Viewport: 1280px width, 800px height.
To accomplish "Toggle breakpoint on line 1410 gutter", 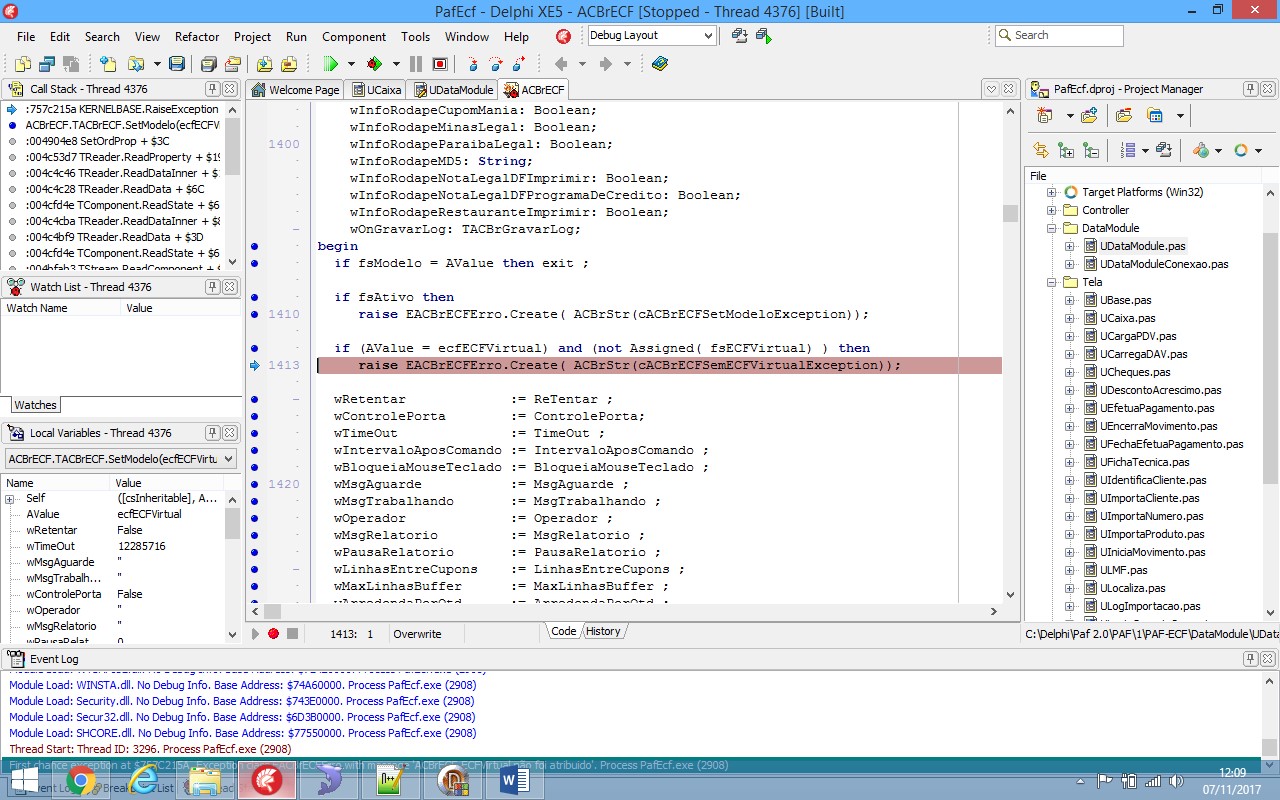I will 254,314.
